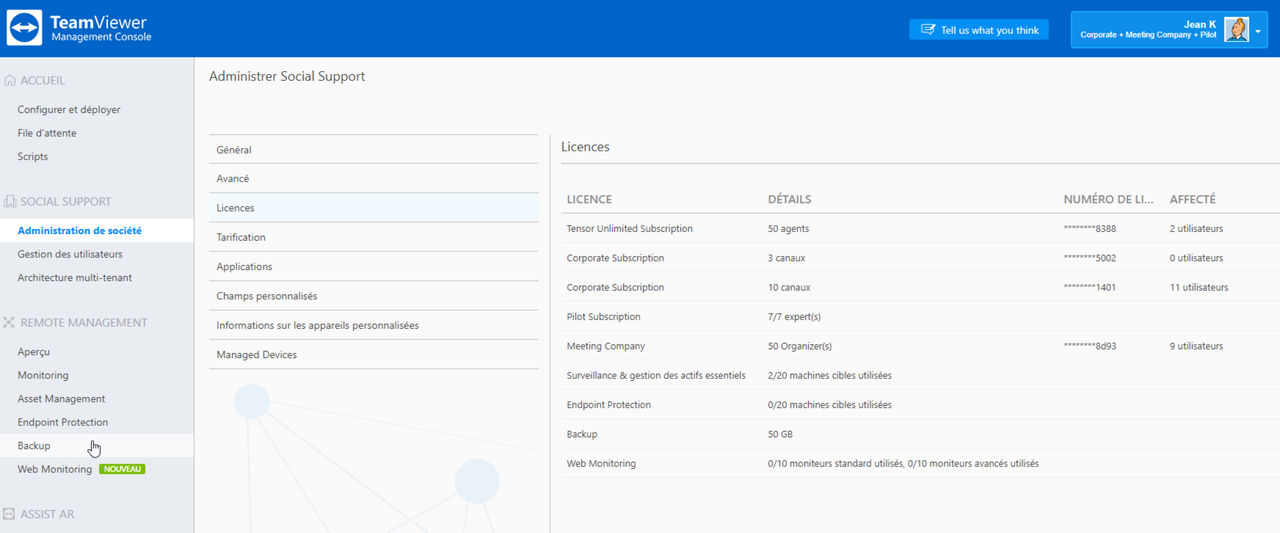Click the Remote Management section icon
The height and width of the screenshot is (533, 1280).
coord(10,322)
